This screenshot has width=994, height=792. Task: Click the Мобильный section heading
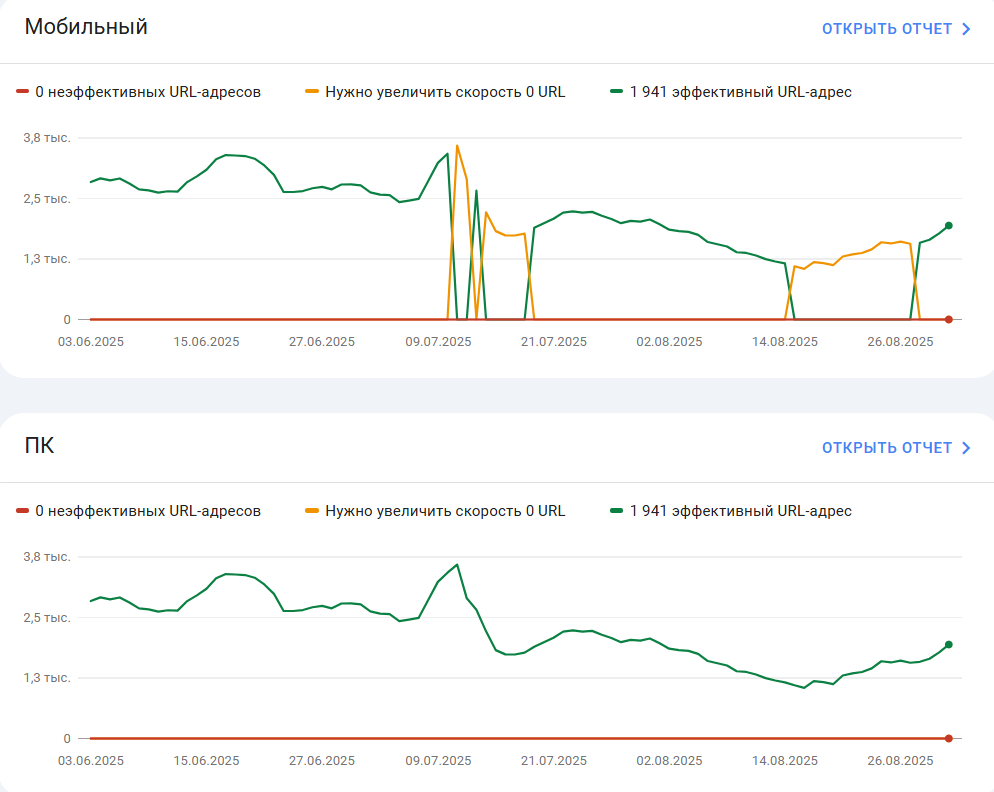[x=86, y=27]
